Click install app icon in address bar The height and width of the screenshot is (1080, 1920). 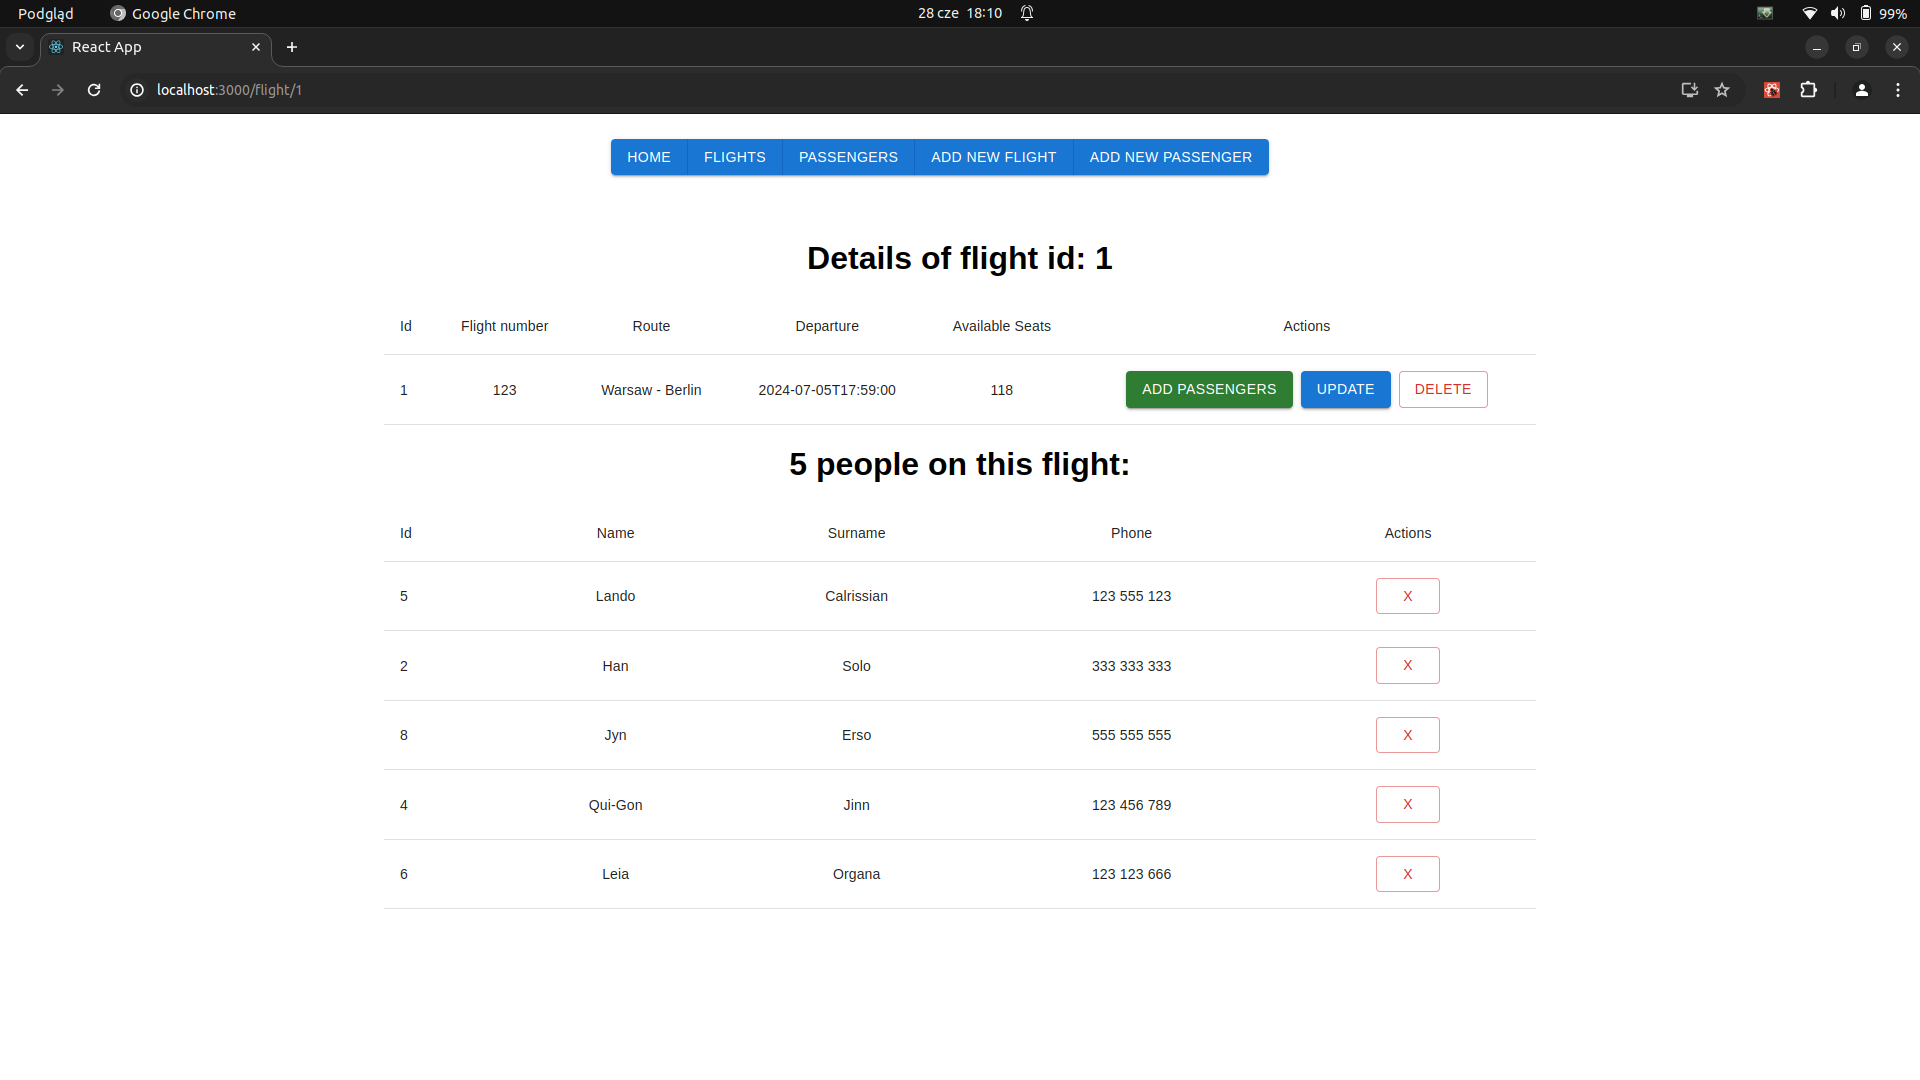click(1689, 90)
